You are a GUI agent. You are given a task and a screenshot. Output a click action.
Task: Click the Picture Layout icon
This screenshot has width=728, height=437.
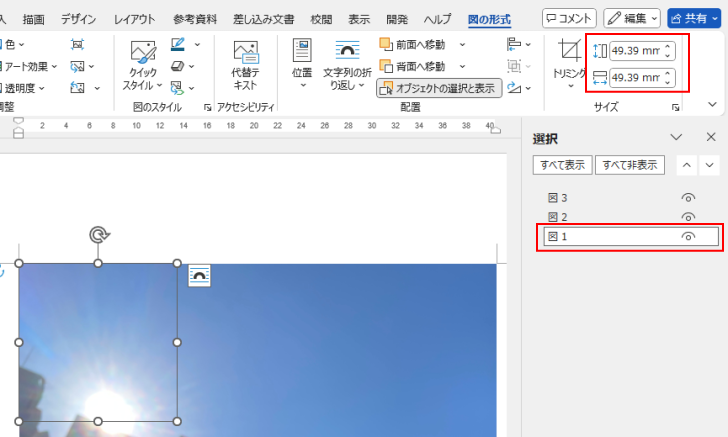click(176, 87)
